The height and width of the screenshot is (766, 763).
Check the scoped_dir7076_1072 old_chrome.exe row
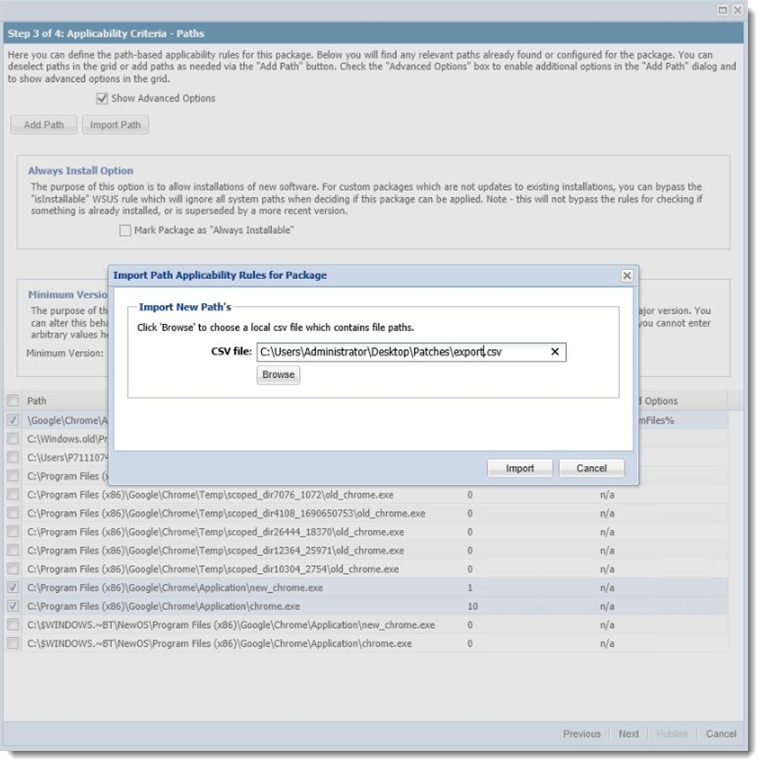(13, 495)
